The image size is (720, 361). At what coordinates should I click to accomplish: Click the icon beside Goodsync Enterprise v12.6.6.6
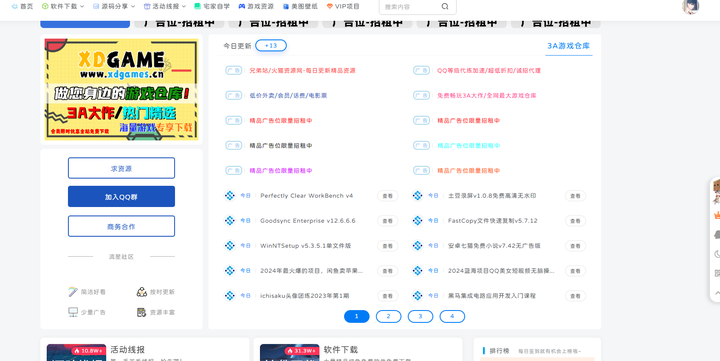coord(230,220)
